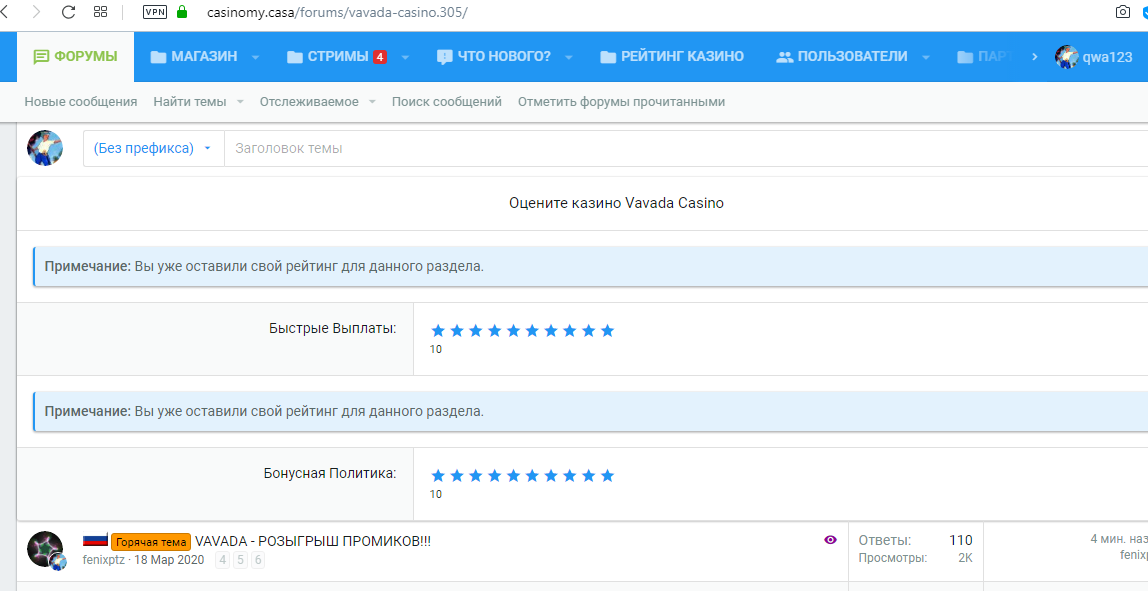This screenshot has height=591, width=1148.
Task: Select fifth star for Быстрые Выплаты
Action: (513, 330)
